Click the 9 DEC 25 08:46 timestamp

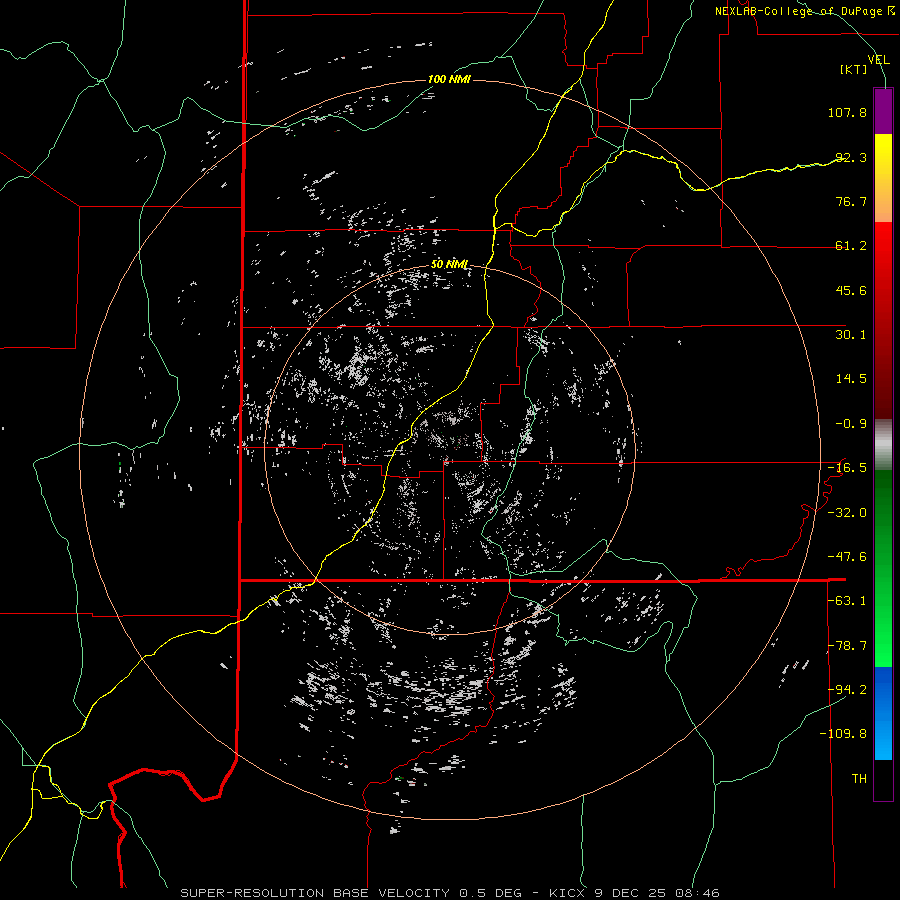[658, 893]
